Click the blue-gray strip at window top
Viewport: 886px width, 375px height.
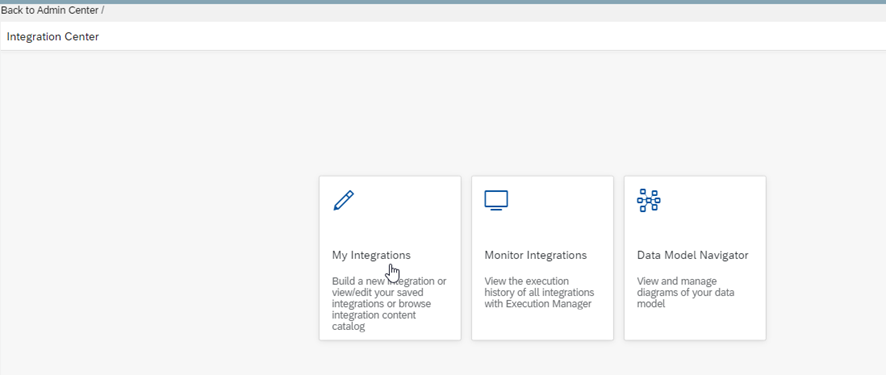click(443, 2)
